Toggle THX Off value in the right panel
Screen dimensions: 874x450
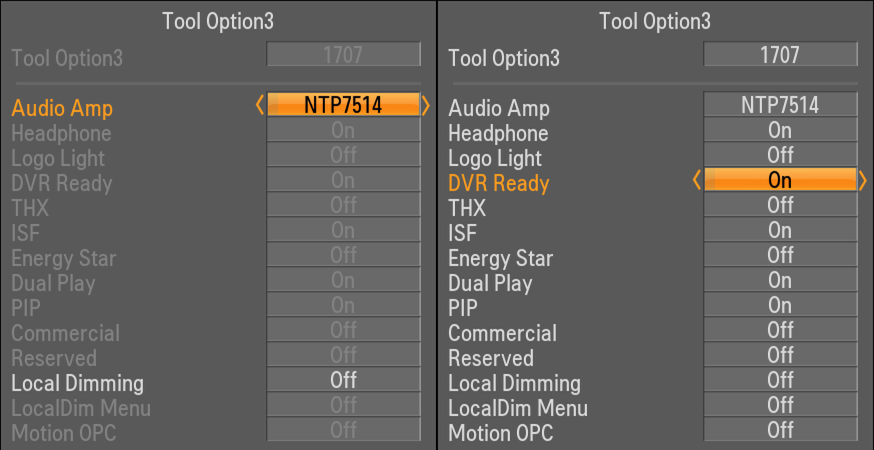(x=780, y=205)
